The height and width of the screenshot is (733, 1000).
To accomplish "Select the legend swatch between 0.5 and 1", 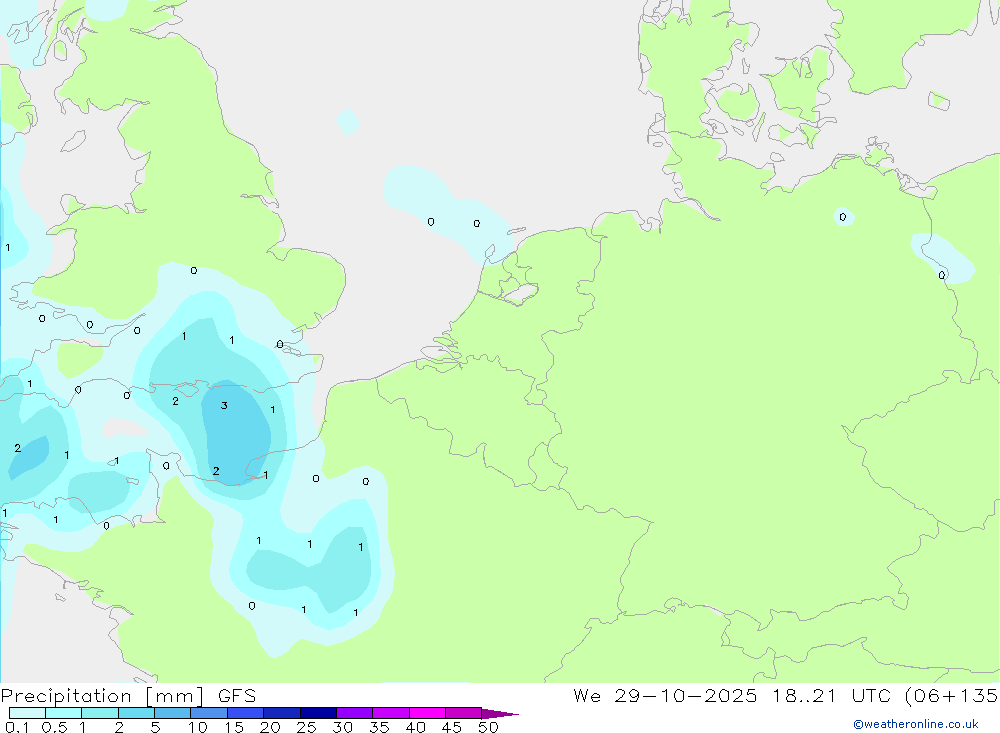I will coord(64,713).
